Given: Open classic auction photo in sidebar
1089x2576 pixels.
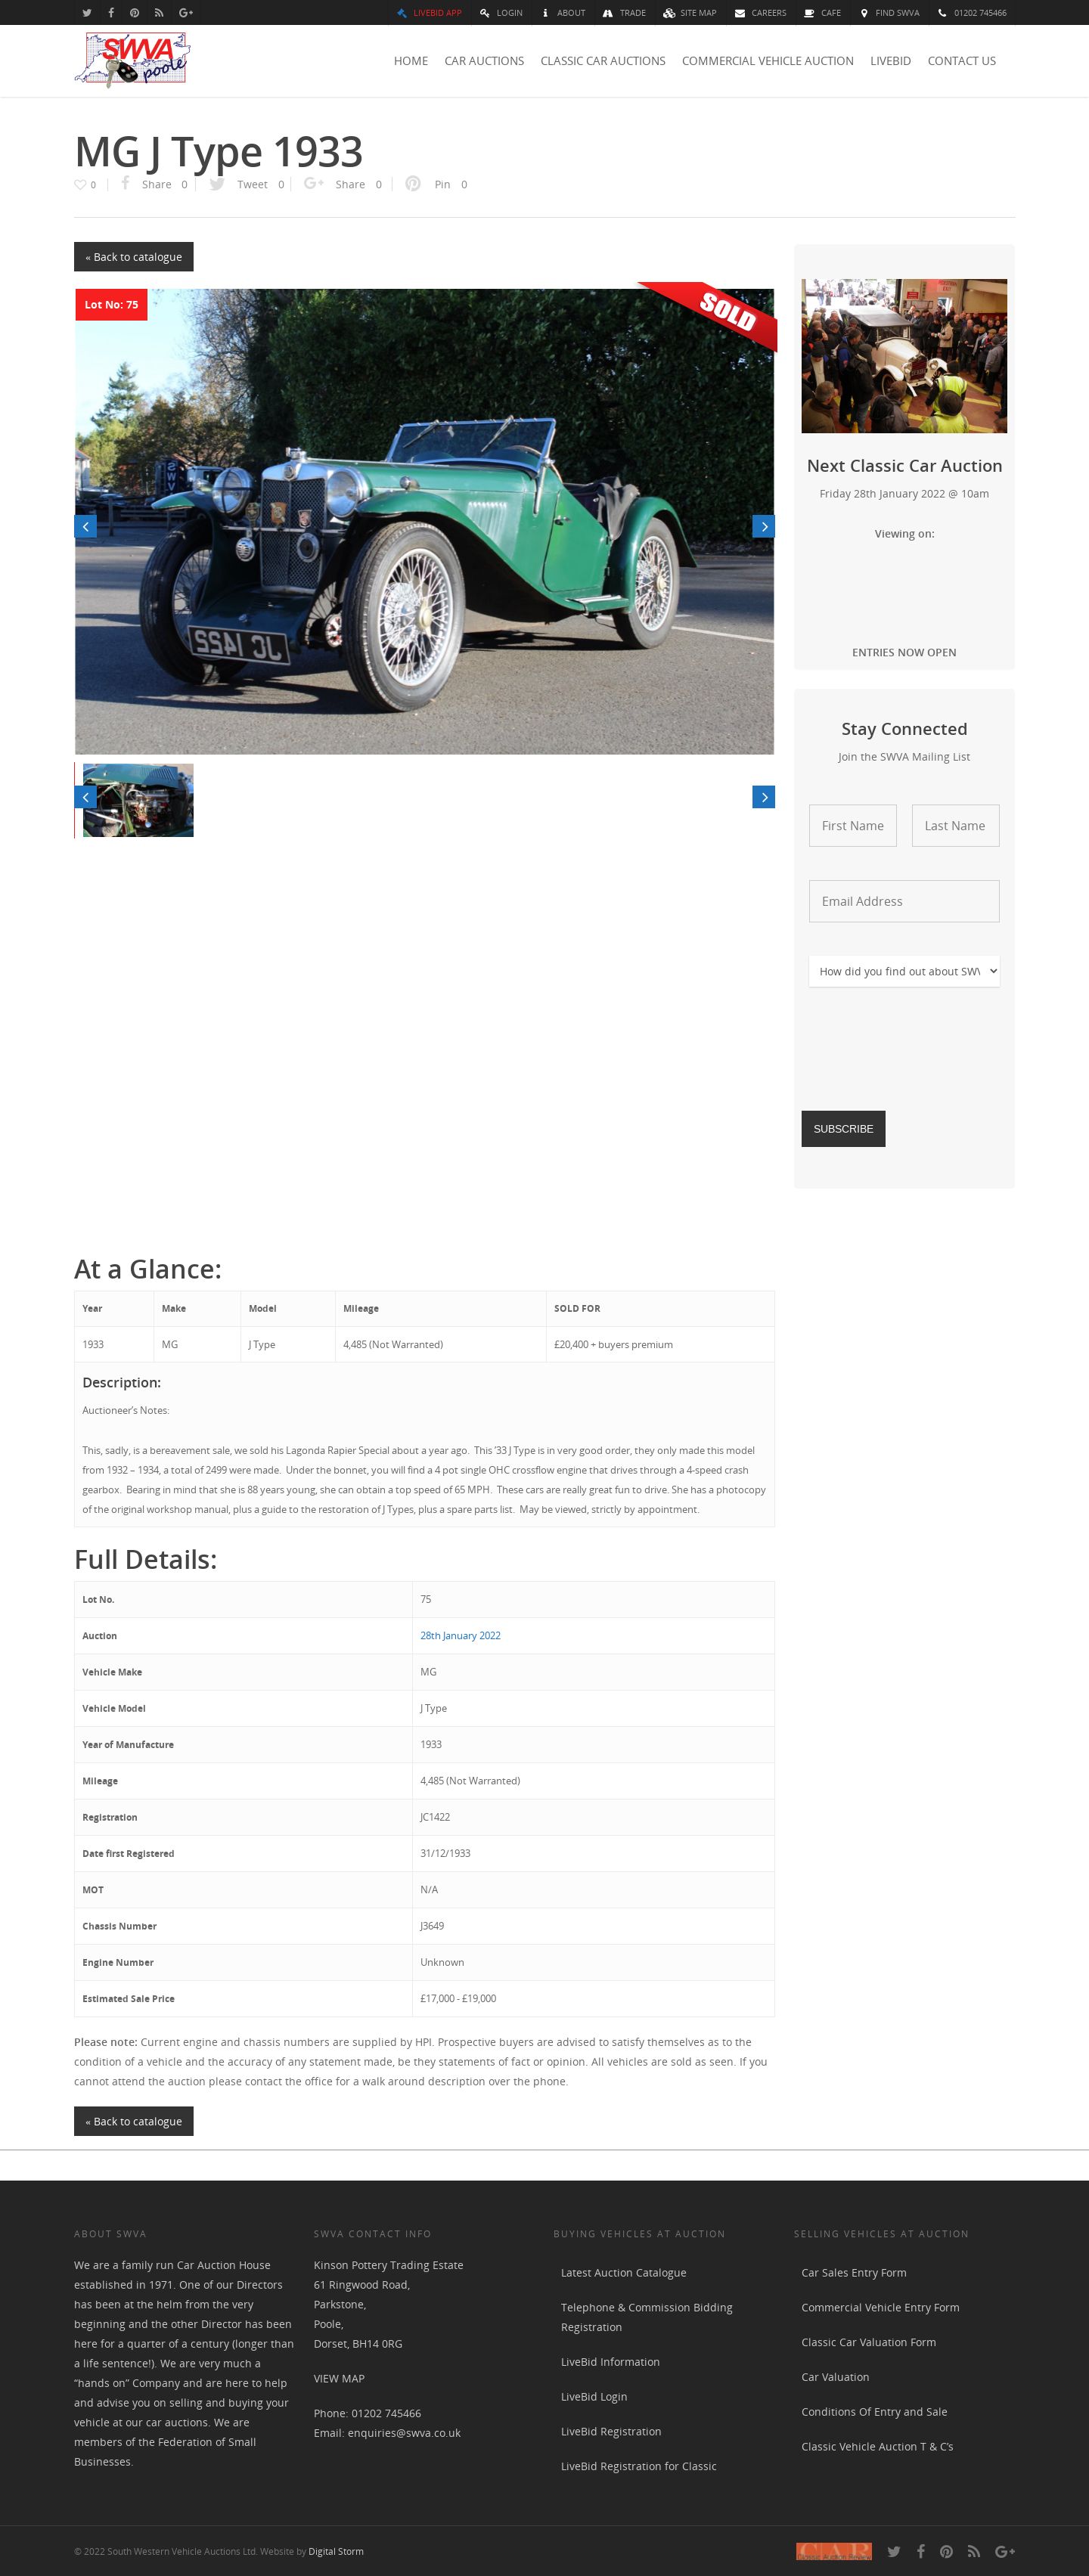Looking at the screenshot, I should click(x=904, y=356).
